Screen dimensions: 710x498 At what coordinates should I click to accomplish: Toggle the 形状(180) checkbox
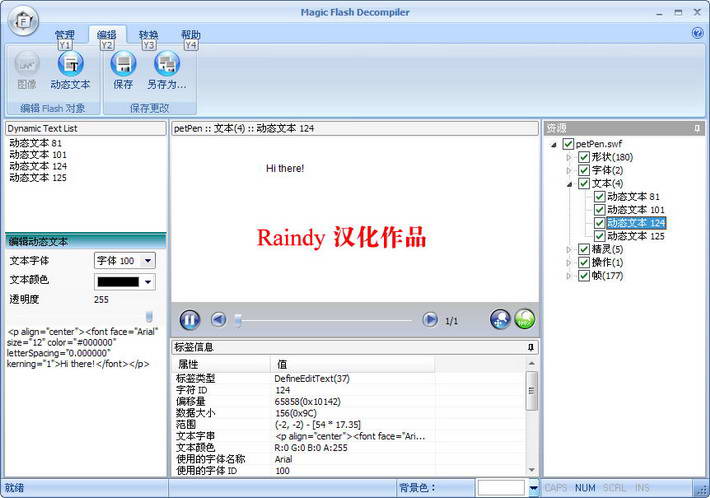584,157
